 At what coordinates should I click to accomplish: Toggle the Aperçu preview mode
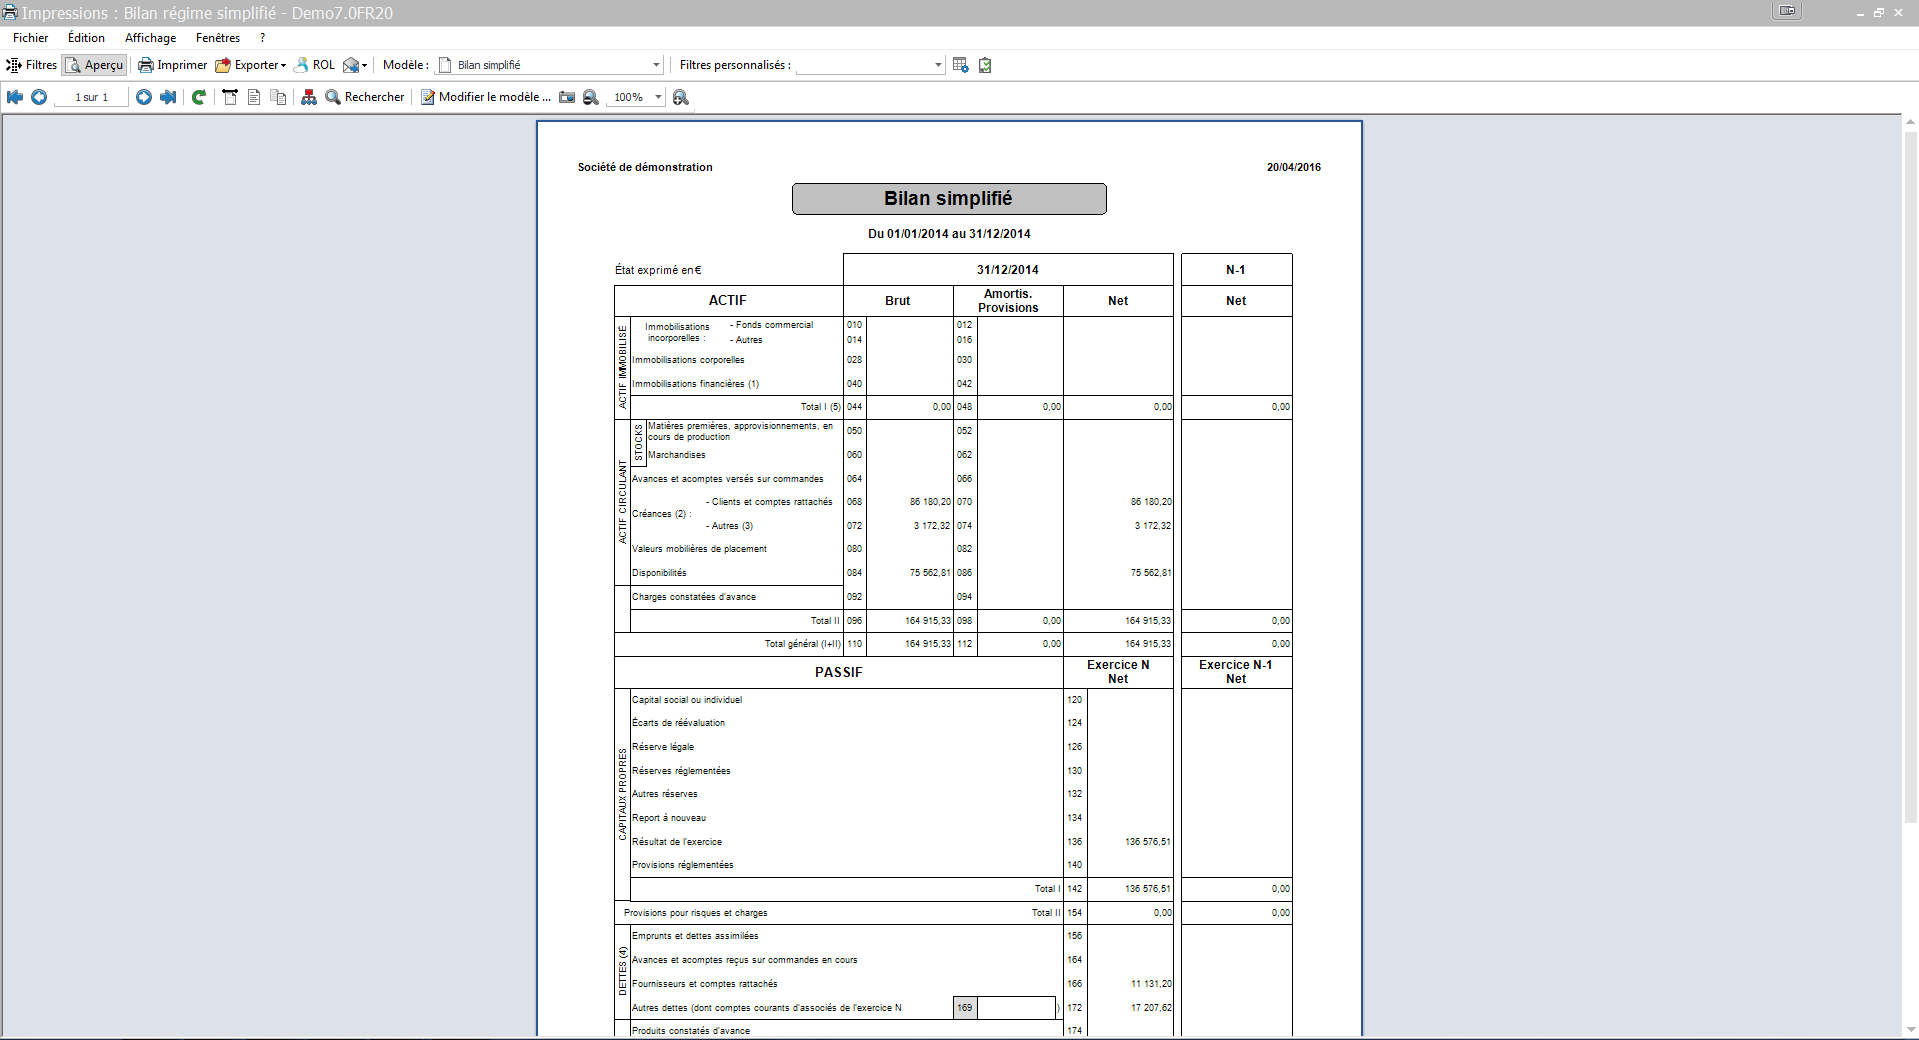click(95, 65)
